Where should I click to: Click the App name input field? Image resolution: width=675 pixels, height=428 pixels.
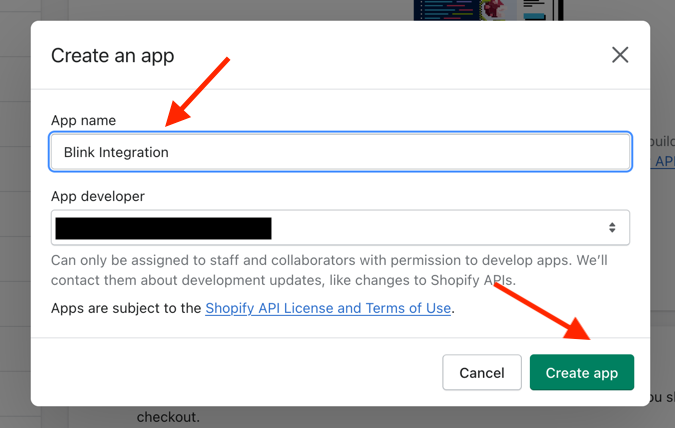coord(341,152)
